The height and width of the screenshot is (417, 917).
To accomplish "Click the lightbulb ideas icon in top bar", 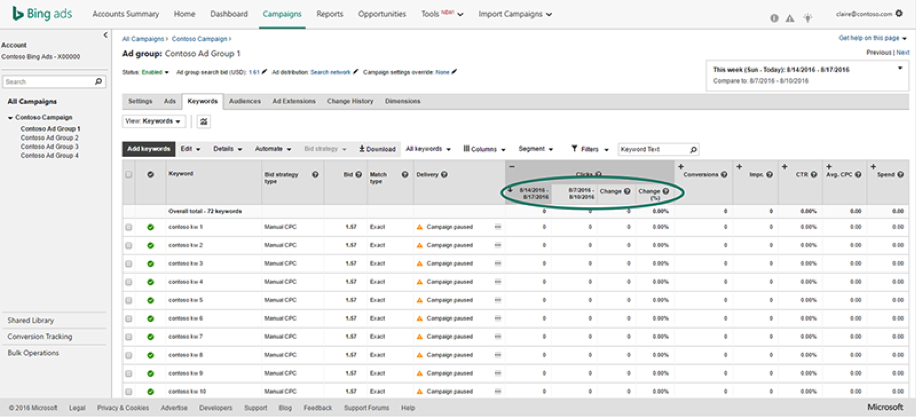I will coord(808,18).
